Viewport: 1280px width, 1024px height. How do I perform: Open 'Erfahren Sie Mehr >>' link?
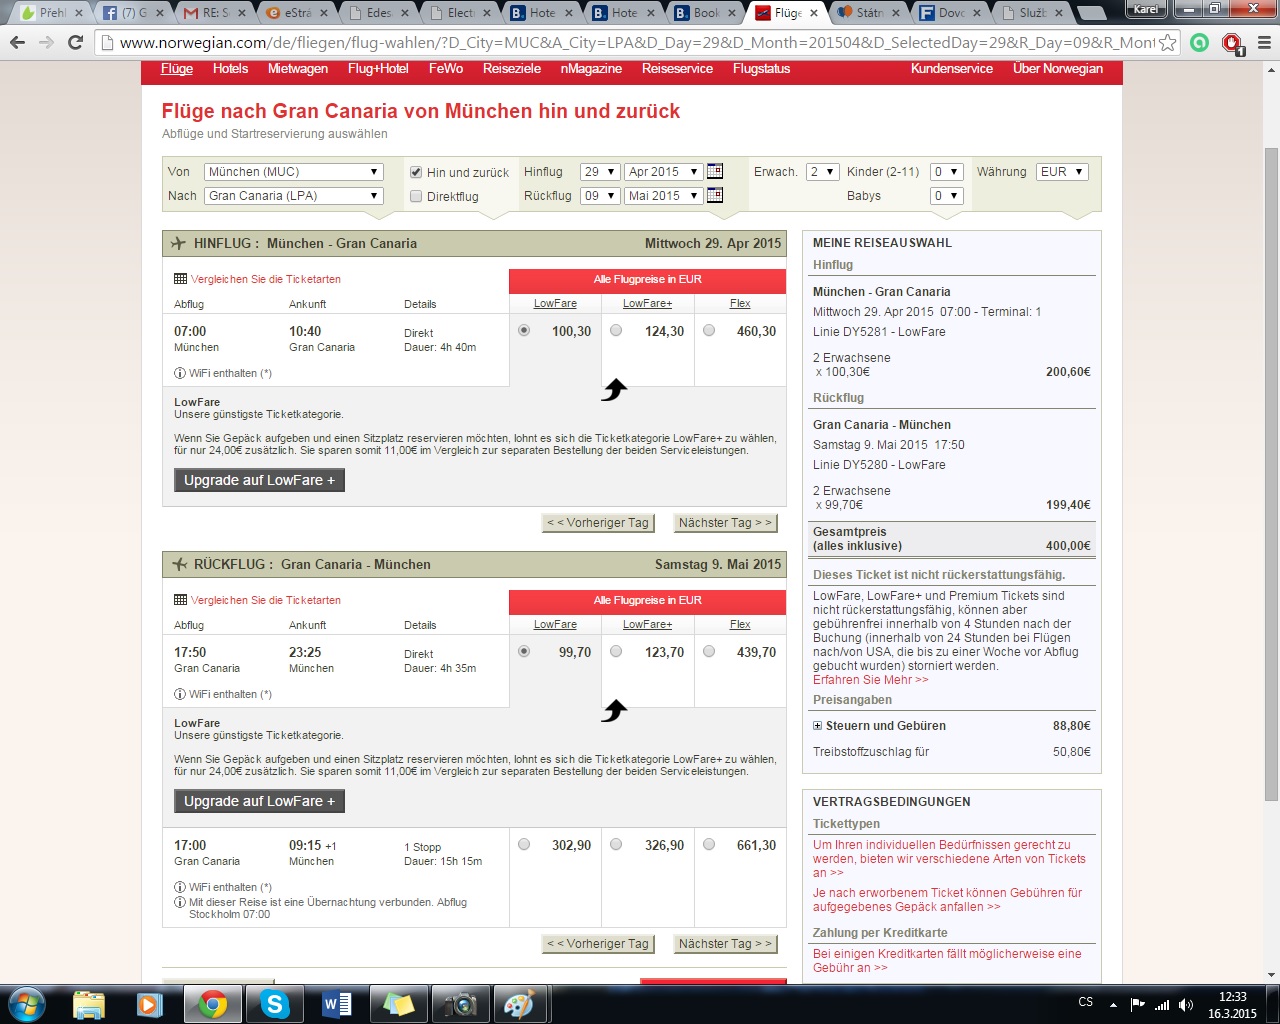point(870,680)
